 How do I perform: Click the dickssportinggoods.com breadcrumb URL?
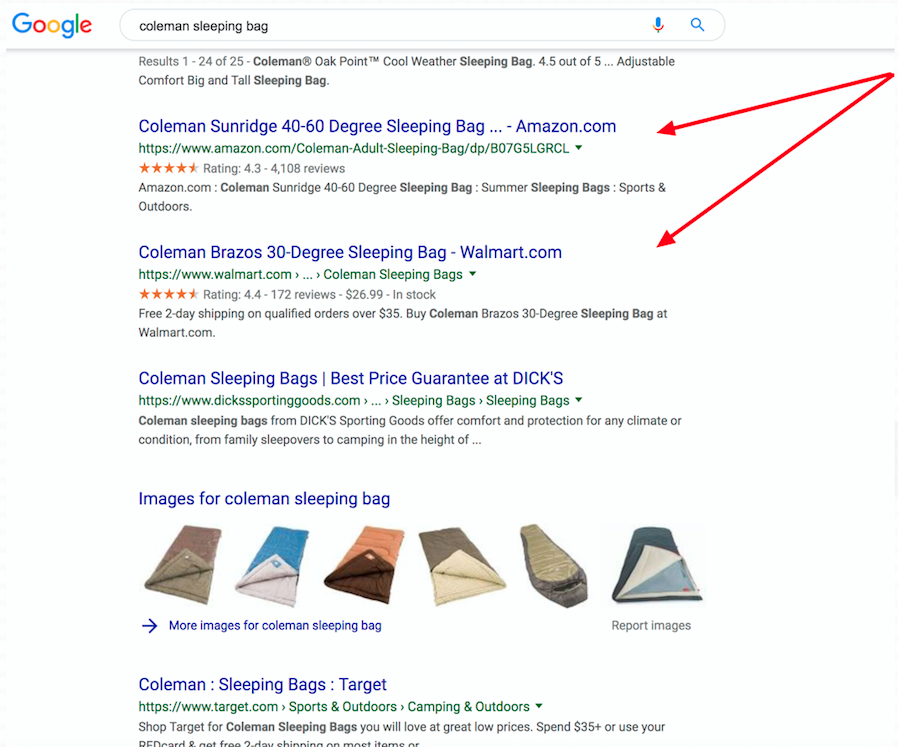click(x=354, y=400)
